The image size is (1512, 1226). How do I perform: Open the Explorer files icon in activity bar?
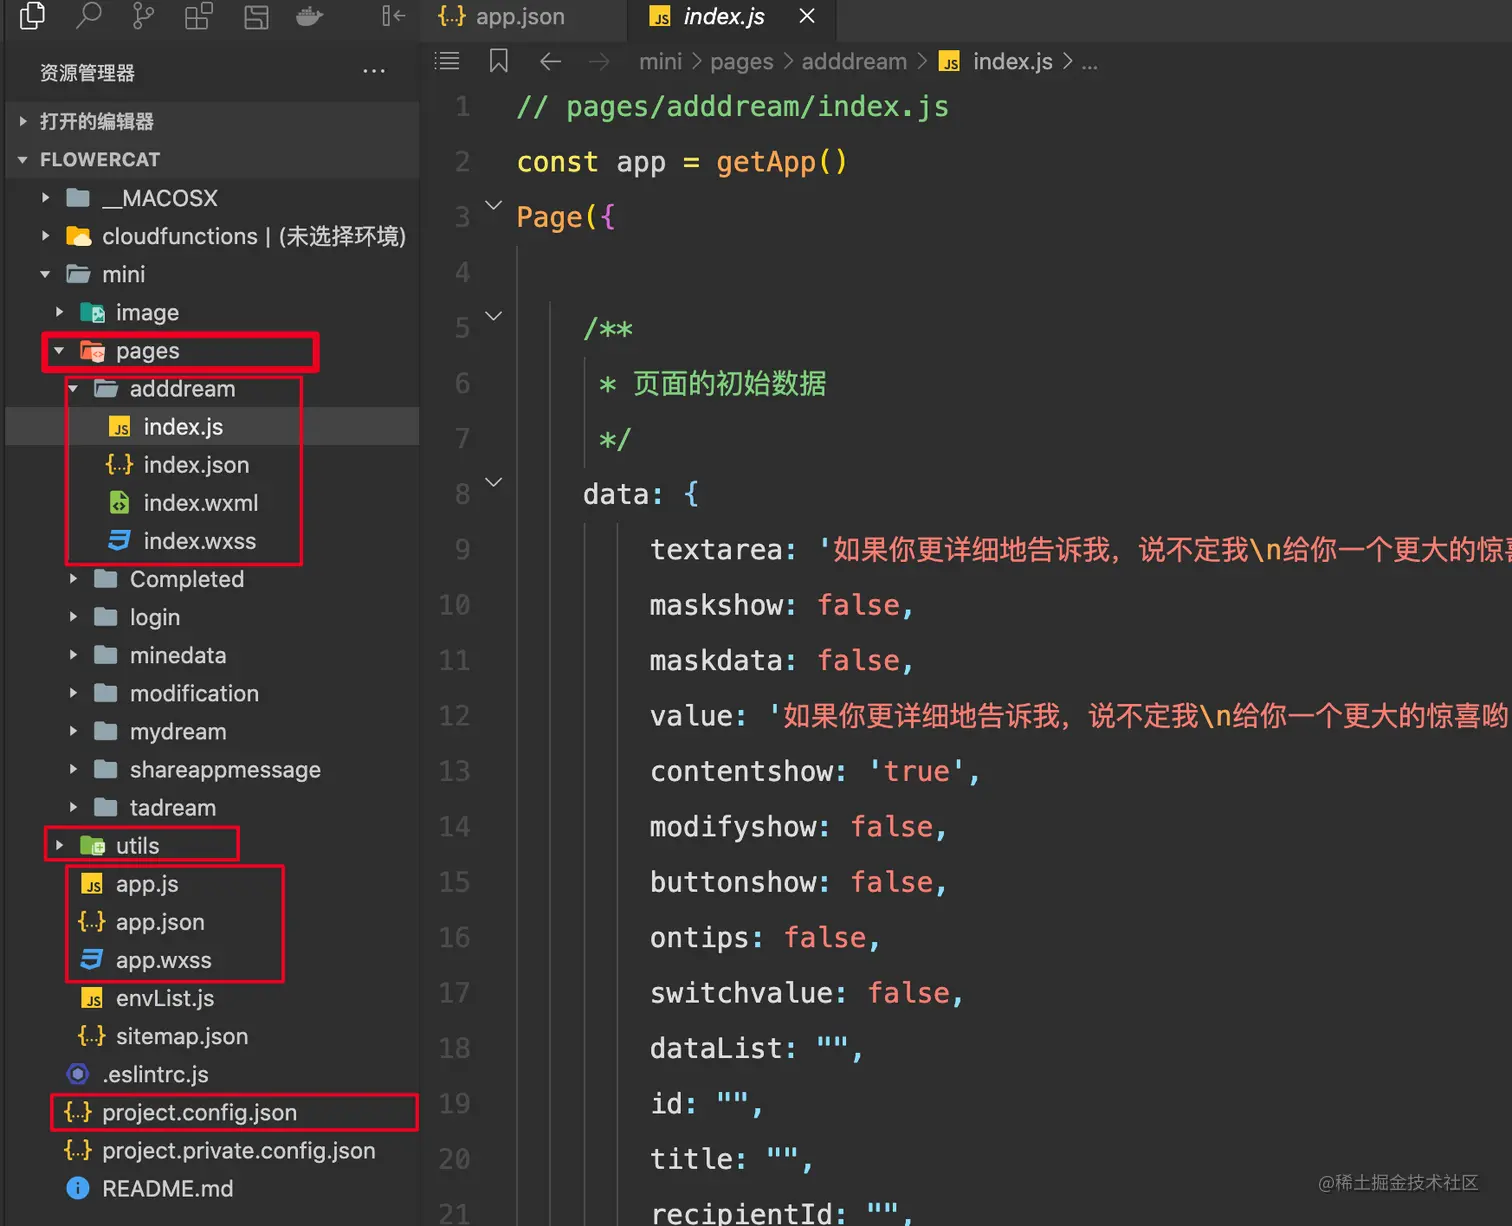click(33, 16)
